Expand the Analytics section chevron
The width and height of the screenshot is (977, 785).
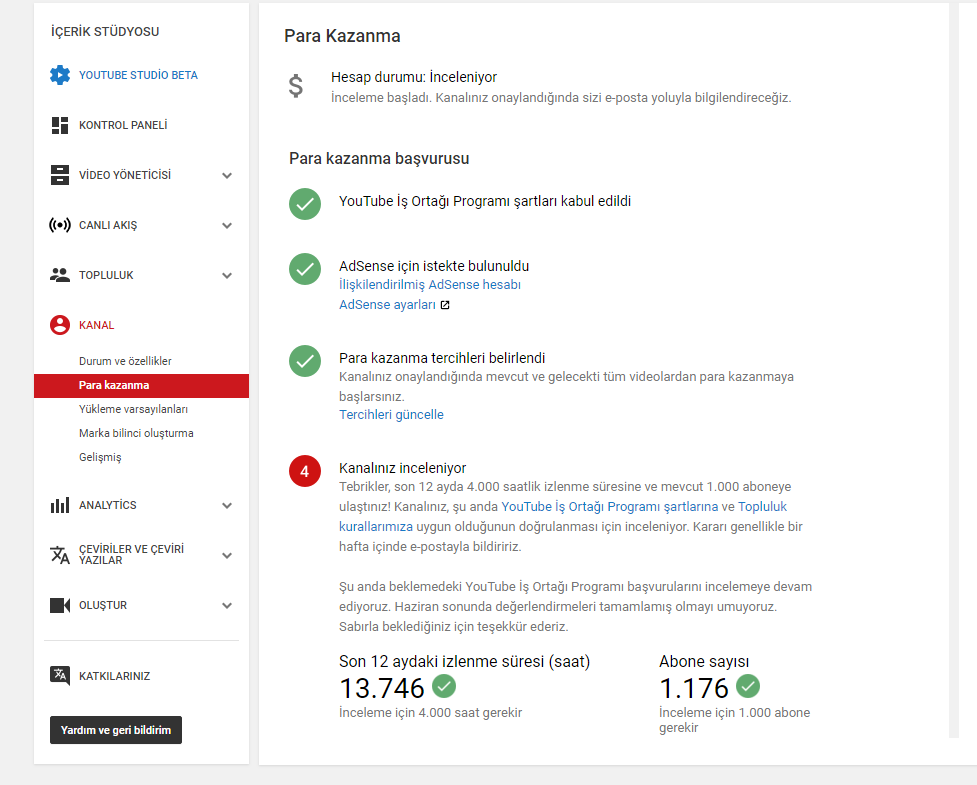coord(227,505)
